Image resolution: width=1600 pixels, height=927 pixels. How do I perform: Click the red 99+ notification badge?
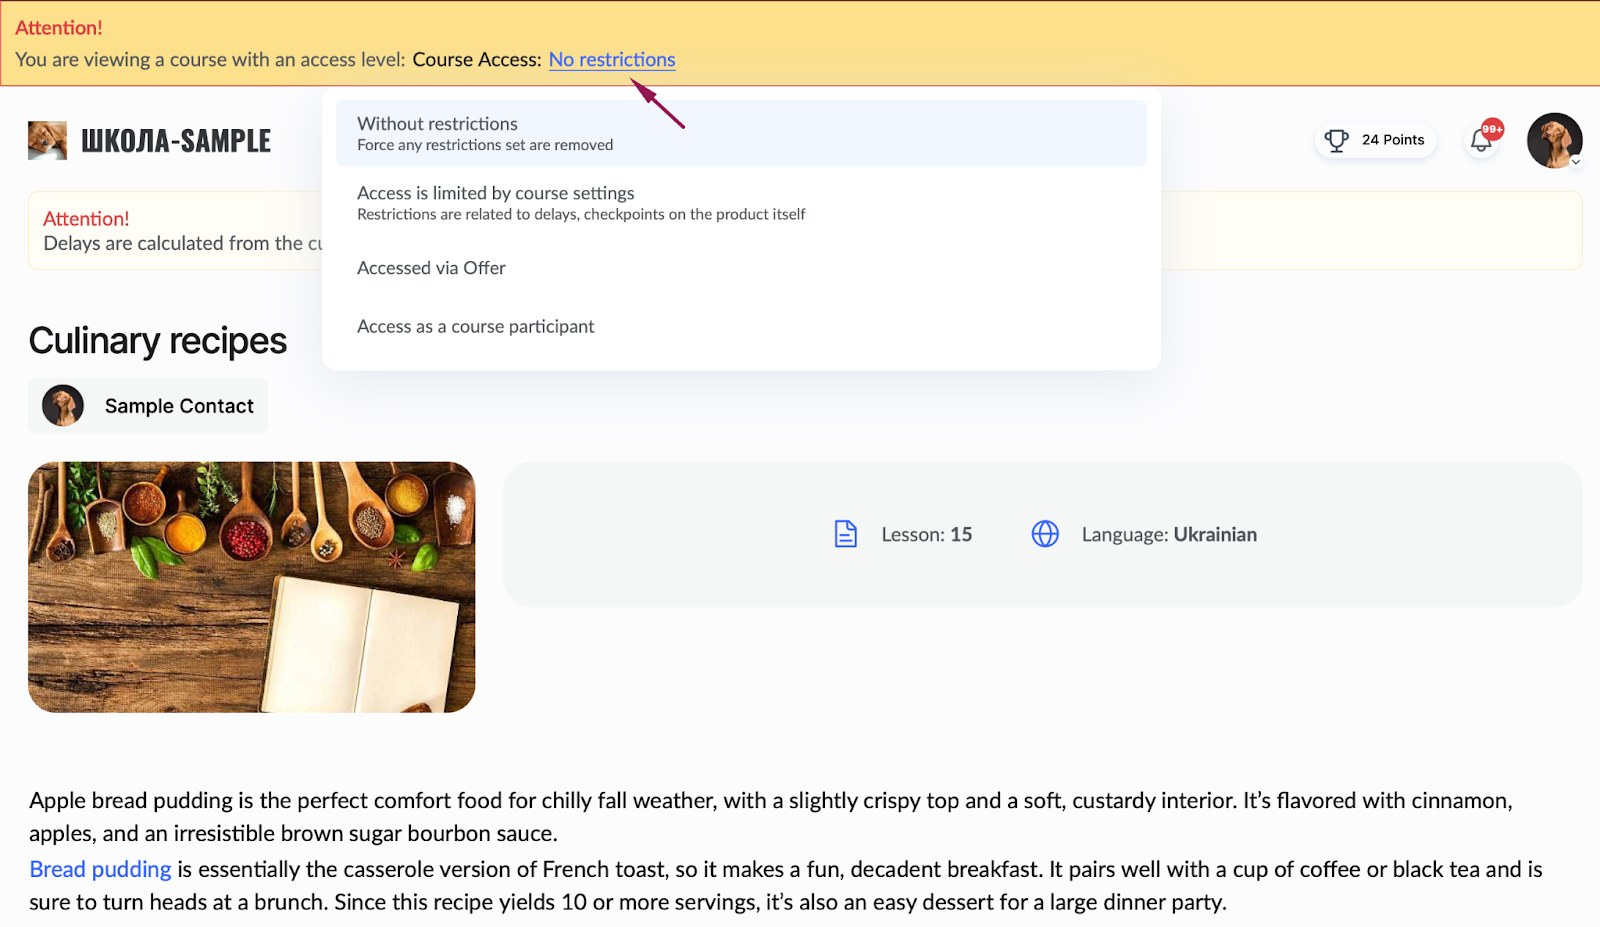click(x=1492, y=129)
